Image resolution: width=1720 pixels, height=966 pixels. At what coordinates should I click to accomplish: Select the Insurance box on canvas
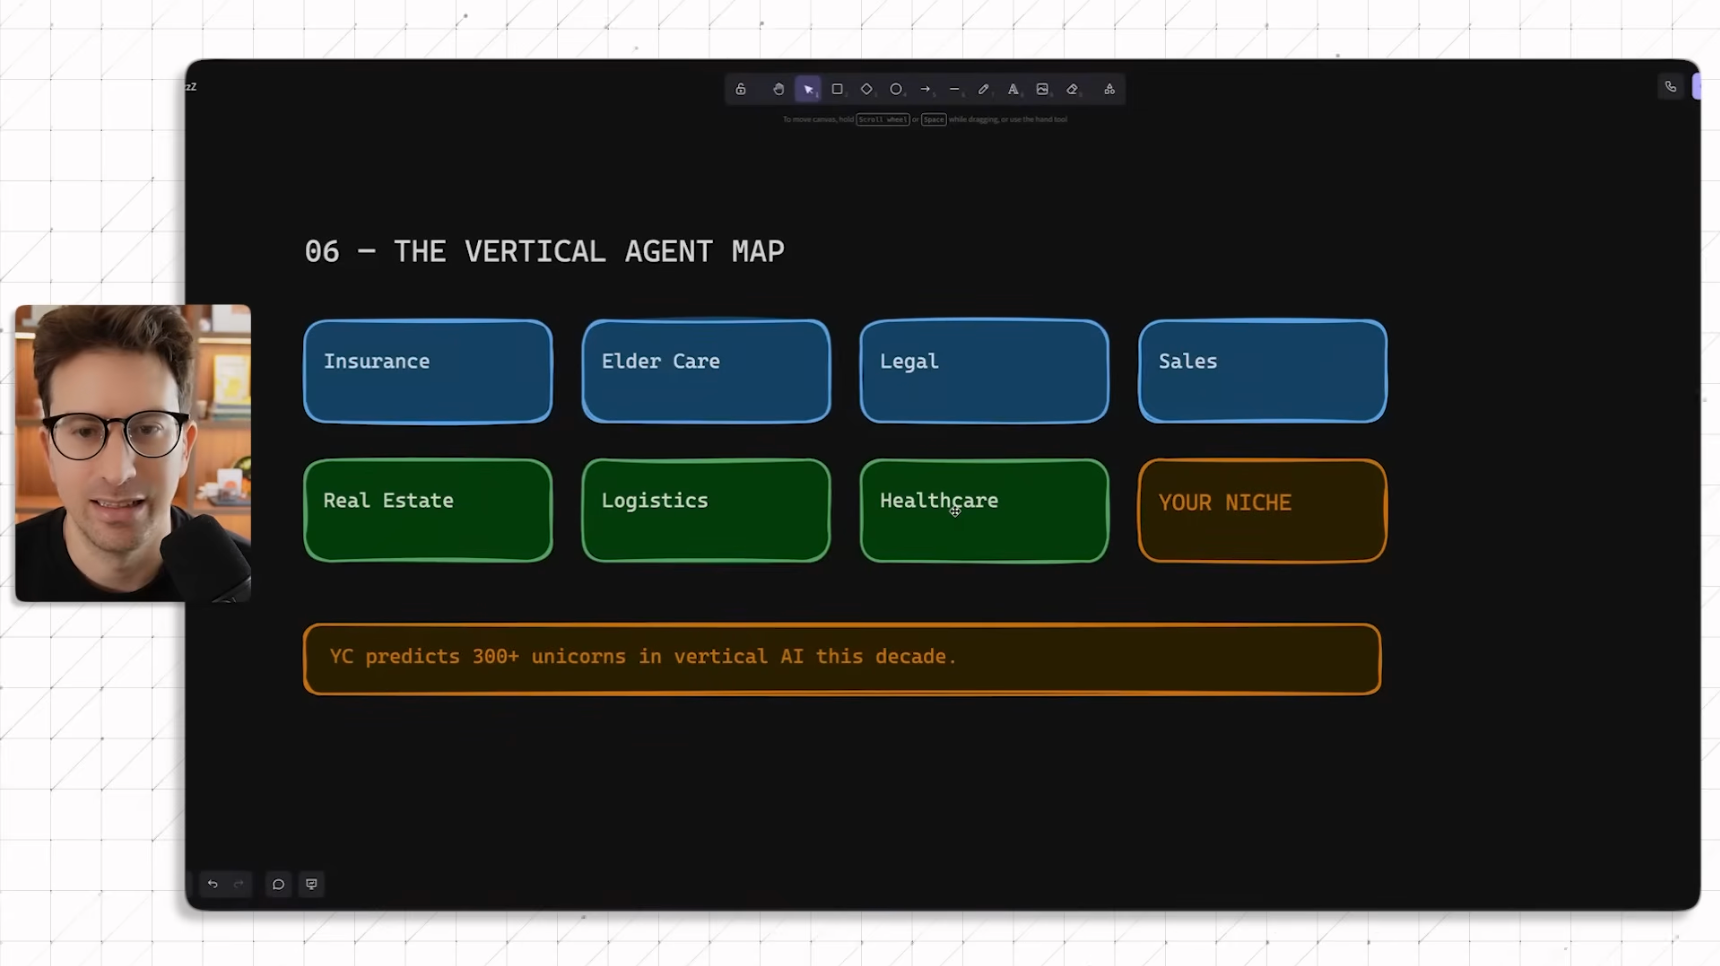click(x=428, y=372)
